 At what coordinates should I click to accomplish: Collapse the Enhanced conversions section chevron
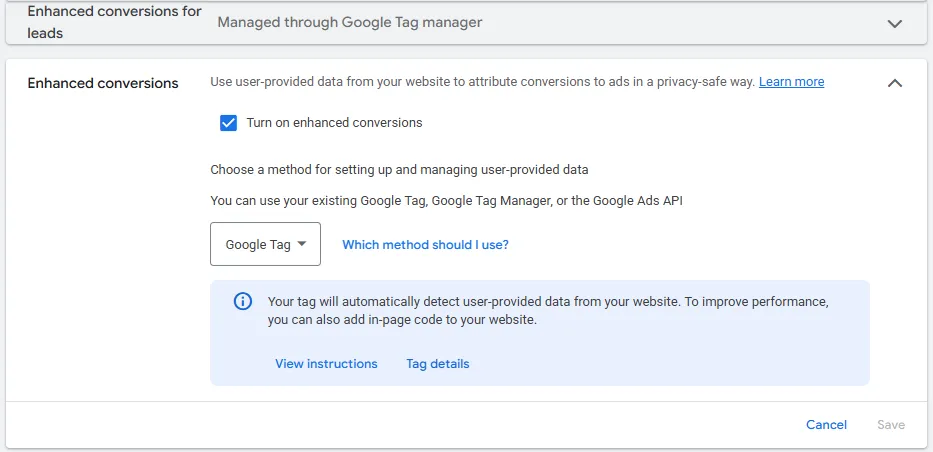click(894, 83)
